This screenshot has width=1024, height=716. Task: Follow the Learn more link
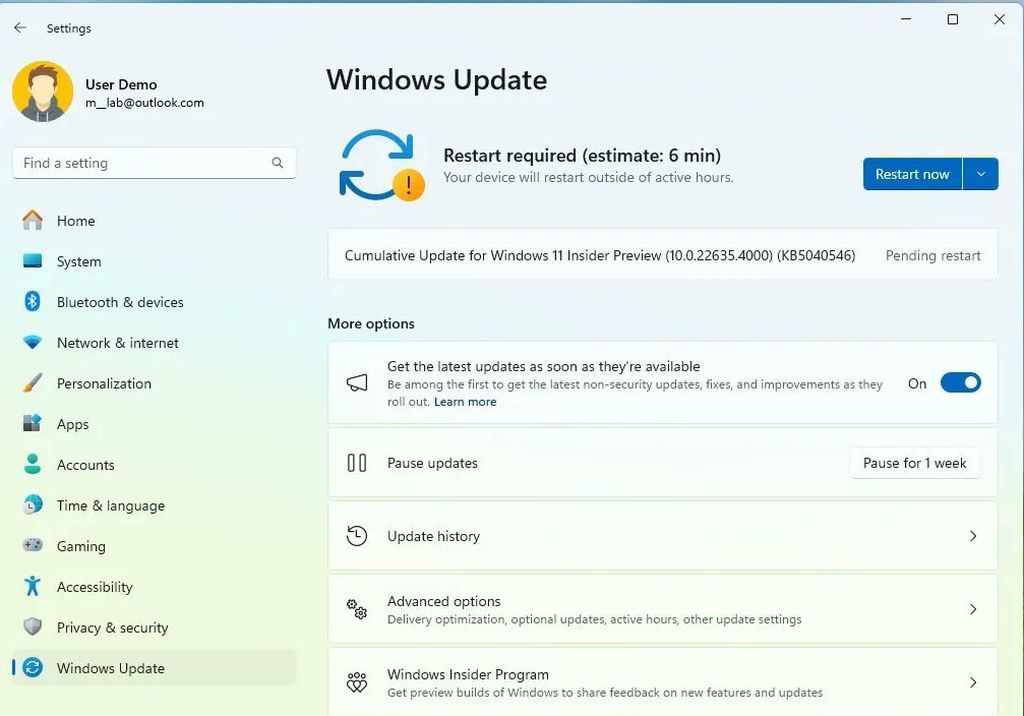[x=465, y=402]
